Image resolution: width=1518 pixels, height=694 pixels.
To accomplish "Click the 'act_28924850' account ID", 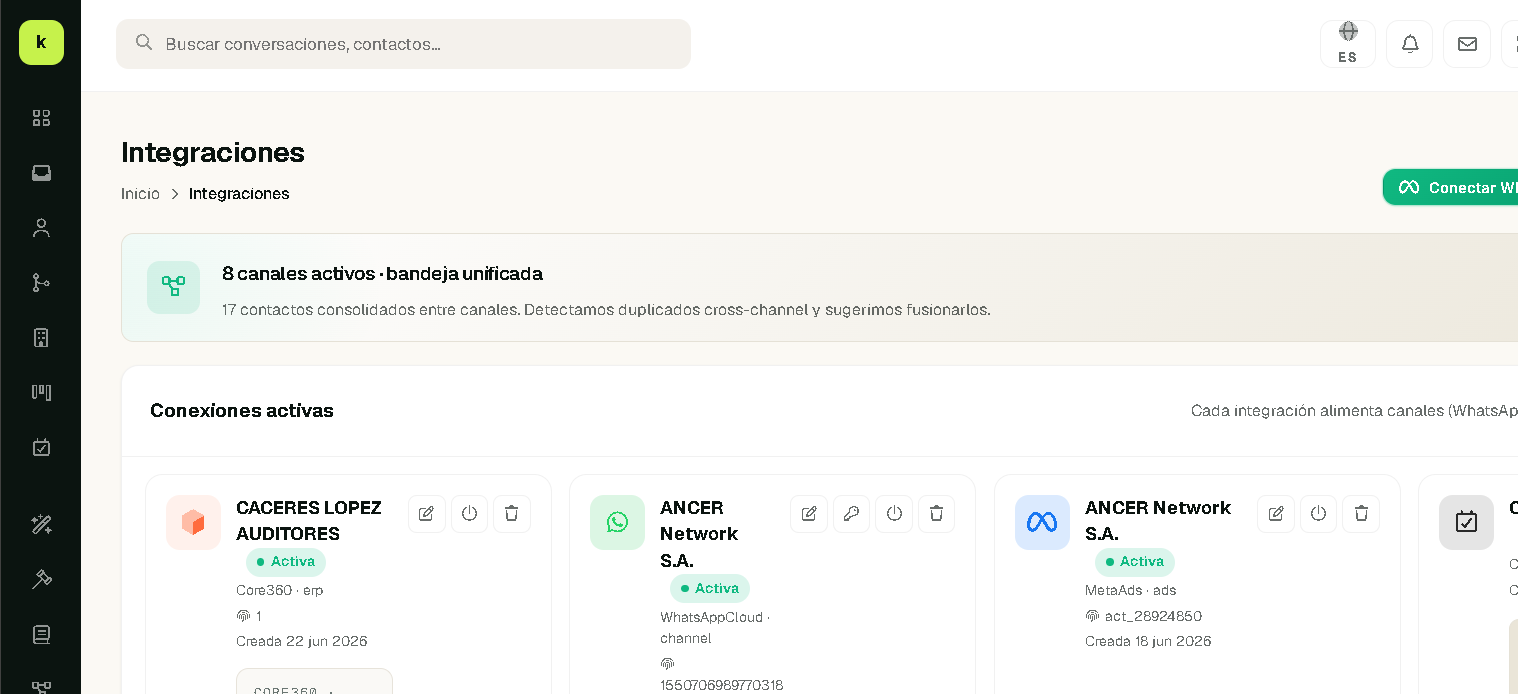I will pyautogui.click(x=1153, y=616).
